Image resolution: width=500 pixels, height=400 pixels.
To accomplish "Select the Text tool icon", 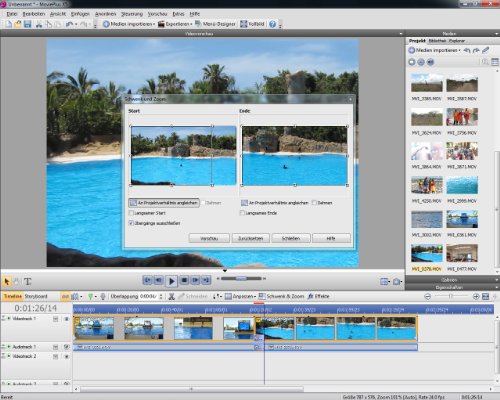I will 28,282.
